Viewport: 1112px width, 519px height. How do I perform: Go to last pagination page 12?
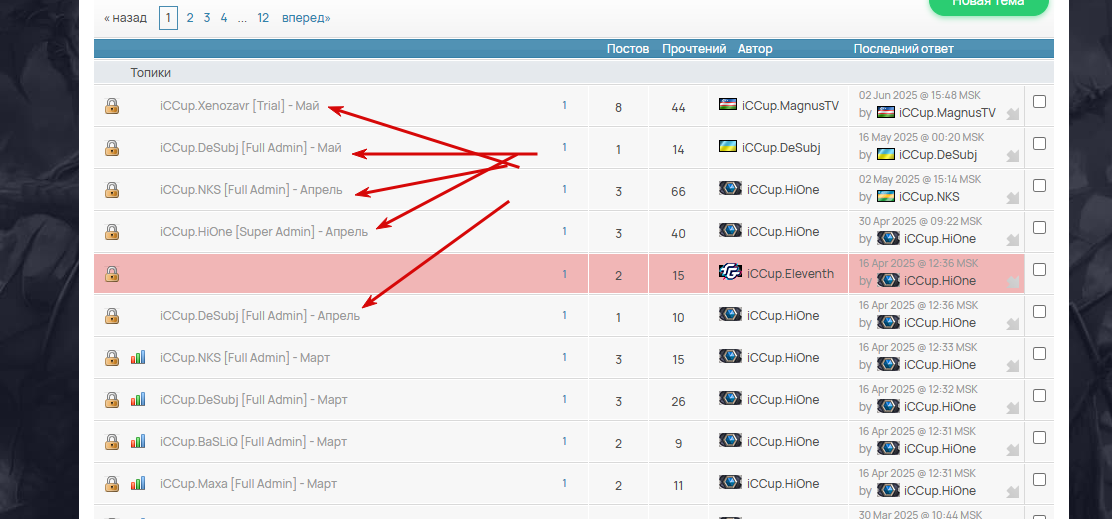click(x=263, y=18)
